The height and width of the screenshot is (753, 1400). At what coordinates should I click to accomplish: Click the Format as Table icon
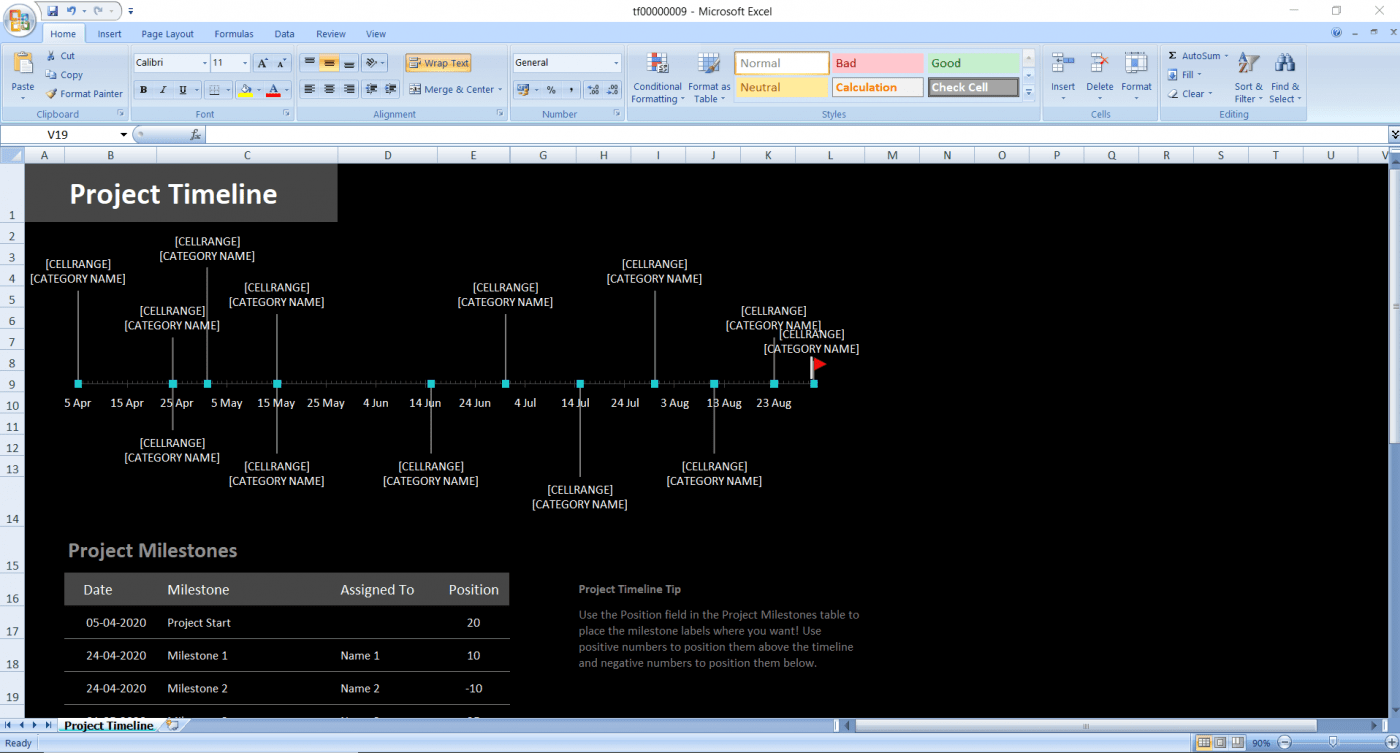click(x=709, y=65)
